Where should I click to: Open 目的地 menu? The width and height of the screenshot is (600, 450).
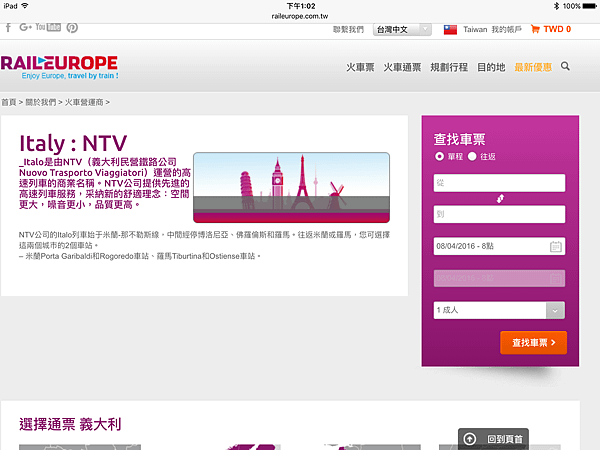[491, 67]
